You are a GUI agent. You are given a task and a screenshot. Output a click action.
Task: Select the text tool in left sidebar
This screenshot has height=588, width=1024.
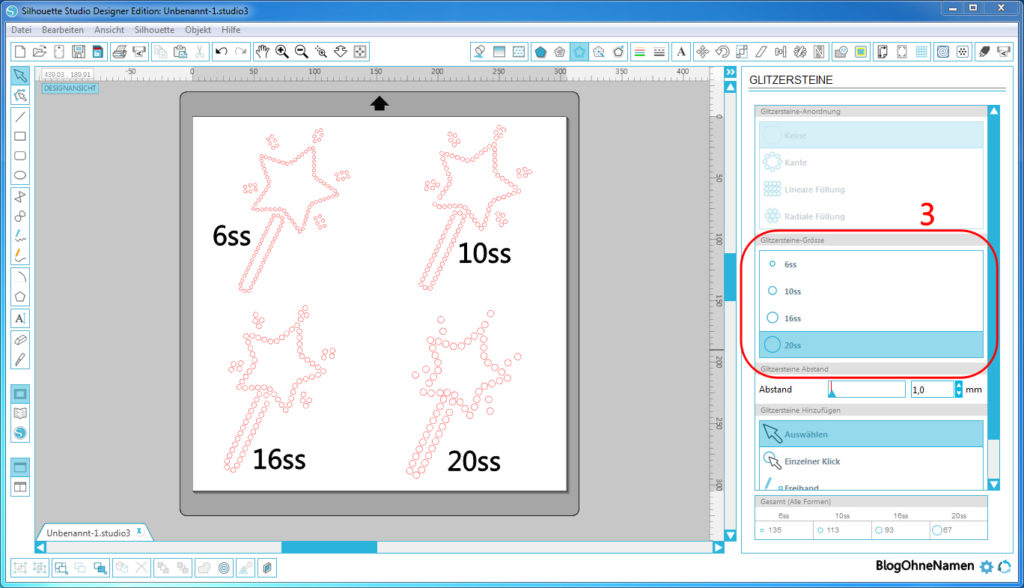pyautogui.click(x=20, y=318)
